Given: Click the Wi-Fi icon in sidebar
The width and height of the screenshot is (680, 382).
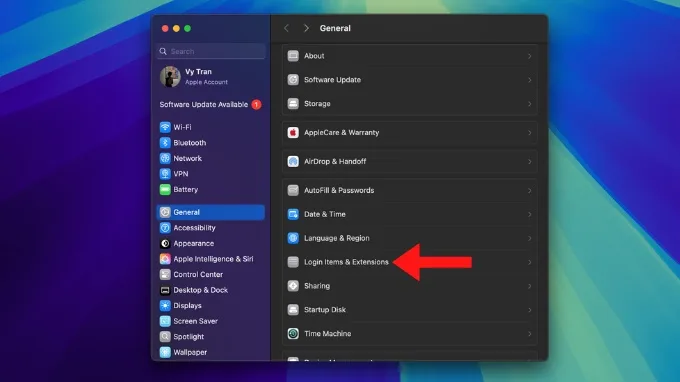Looking at the screenshot, I should 165,127.
